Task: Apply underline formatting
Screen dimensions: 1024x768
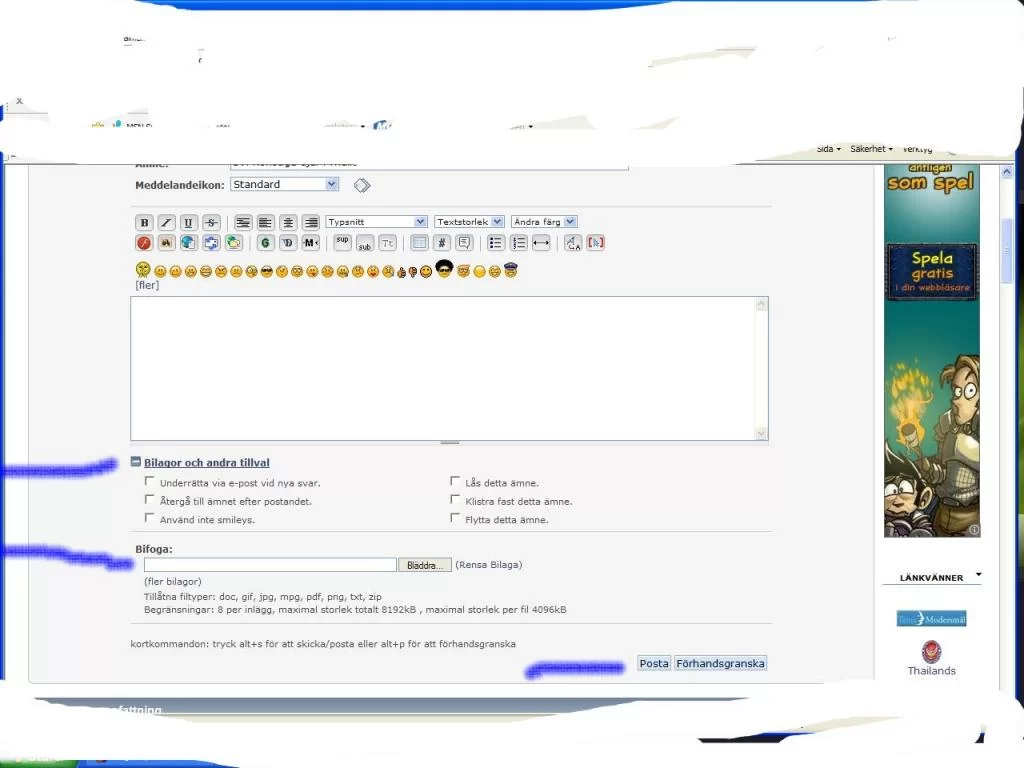Action: 189,221
